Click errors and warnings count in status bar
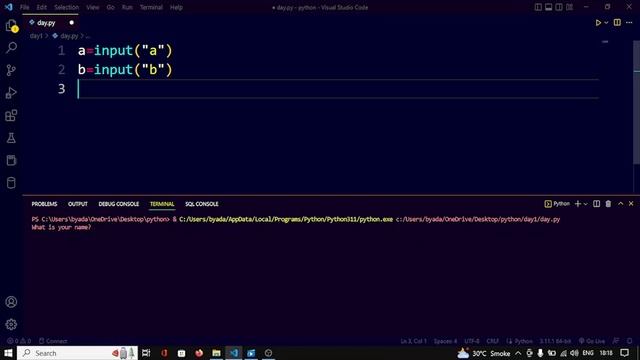The width and height of the screenshot is (640, 360). [x=19, y=341]
